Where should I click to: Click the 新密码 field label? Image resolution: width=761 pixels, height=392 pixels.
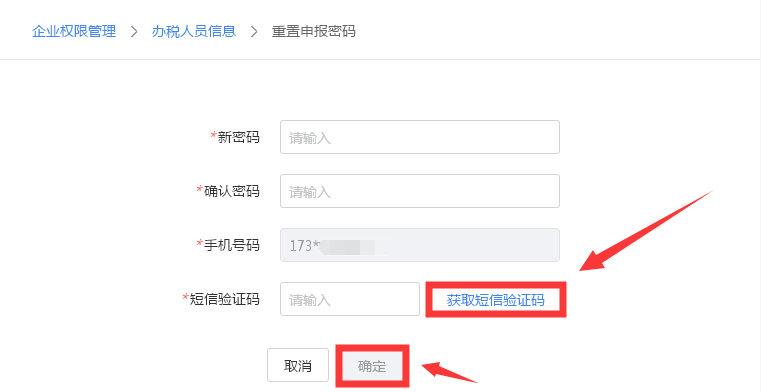238,137
